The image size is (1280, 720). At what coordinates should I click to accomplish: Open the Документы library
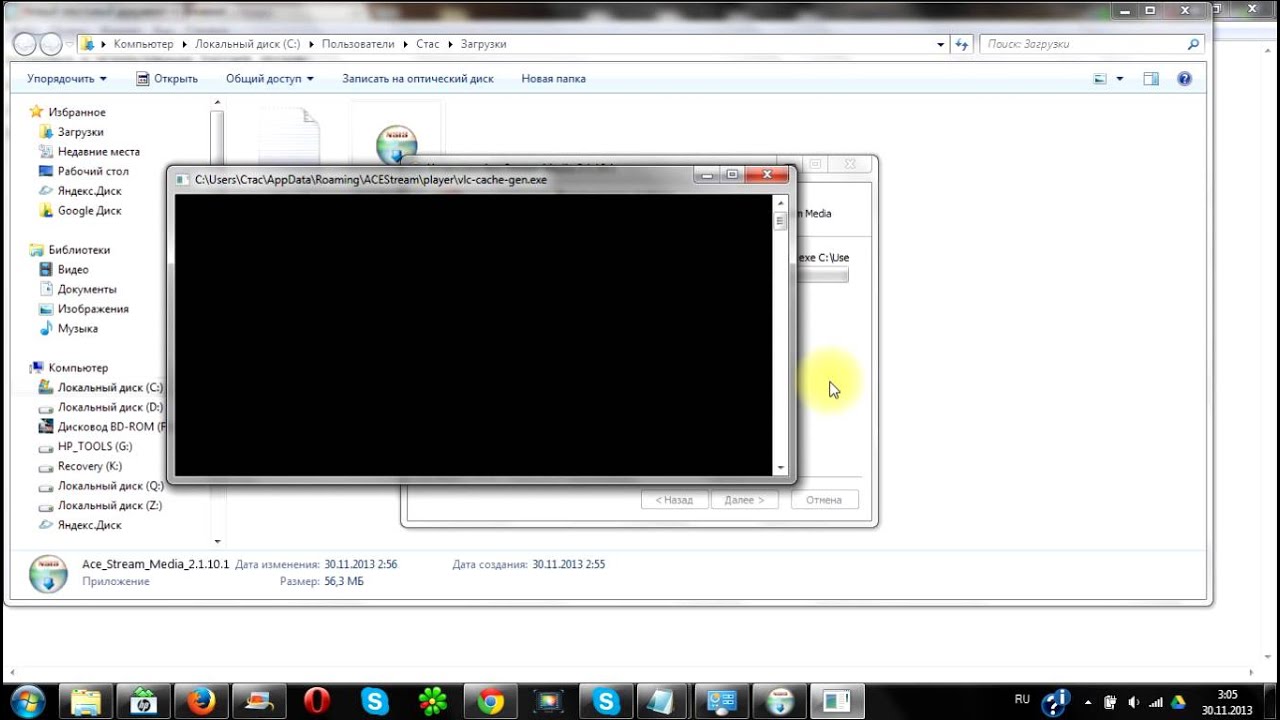87,289
